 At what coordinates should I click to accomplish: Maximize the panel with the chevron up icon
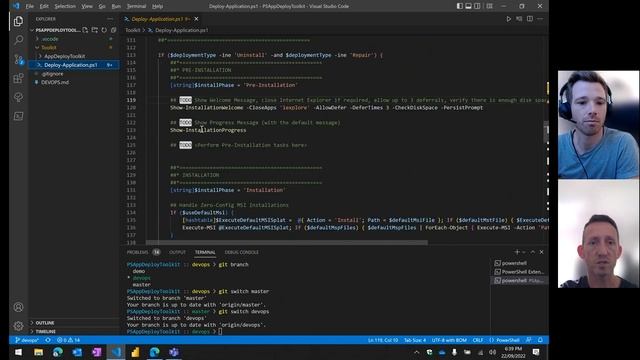533,252
